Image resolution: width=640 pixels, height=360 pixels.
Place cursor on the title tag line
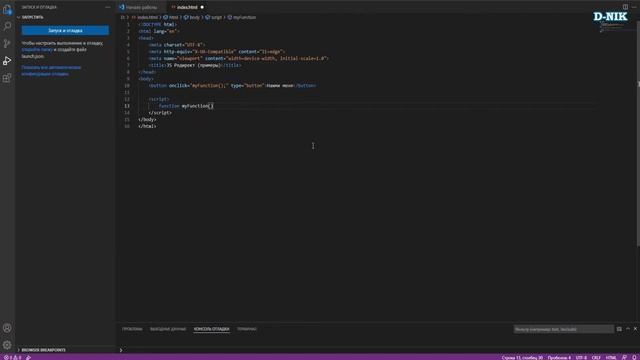click(195, 65)
